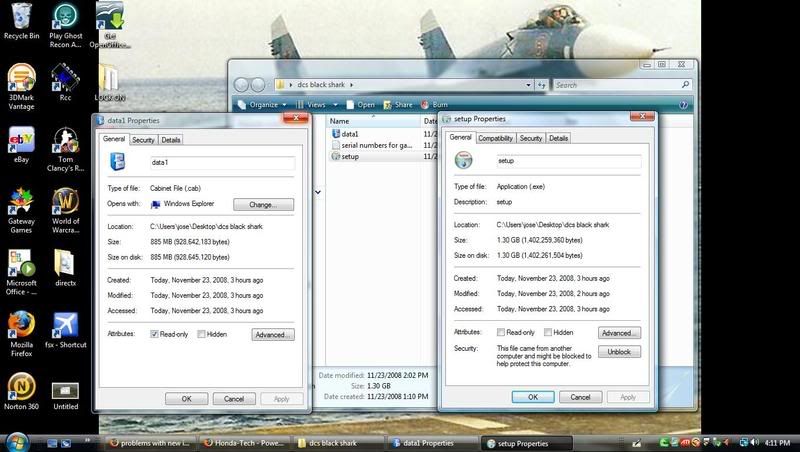The image size is (800, 452).
Task: Enable Read-only checkbox in setup Properties
Action: (x=501, y=332)
